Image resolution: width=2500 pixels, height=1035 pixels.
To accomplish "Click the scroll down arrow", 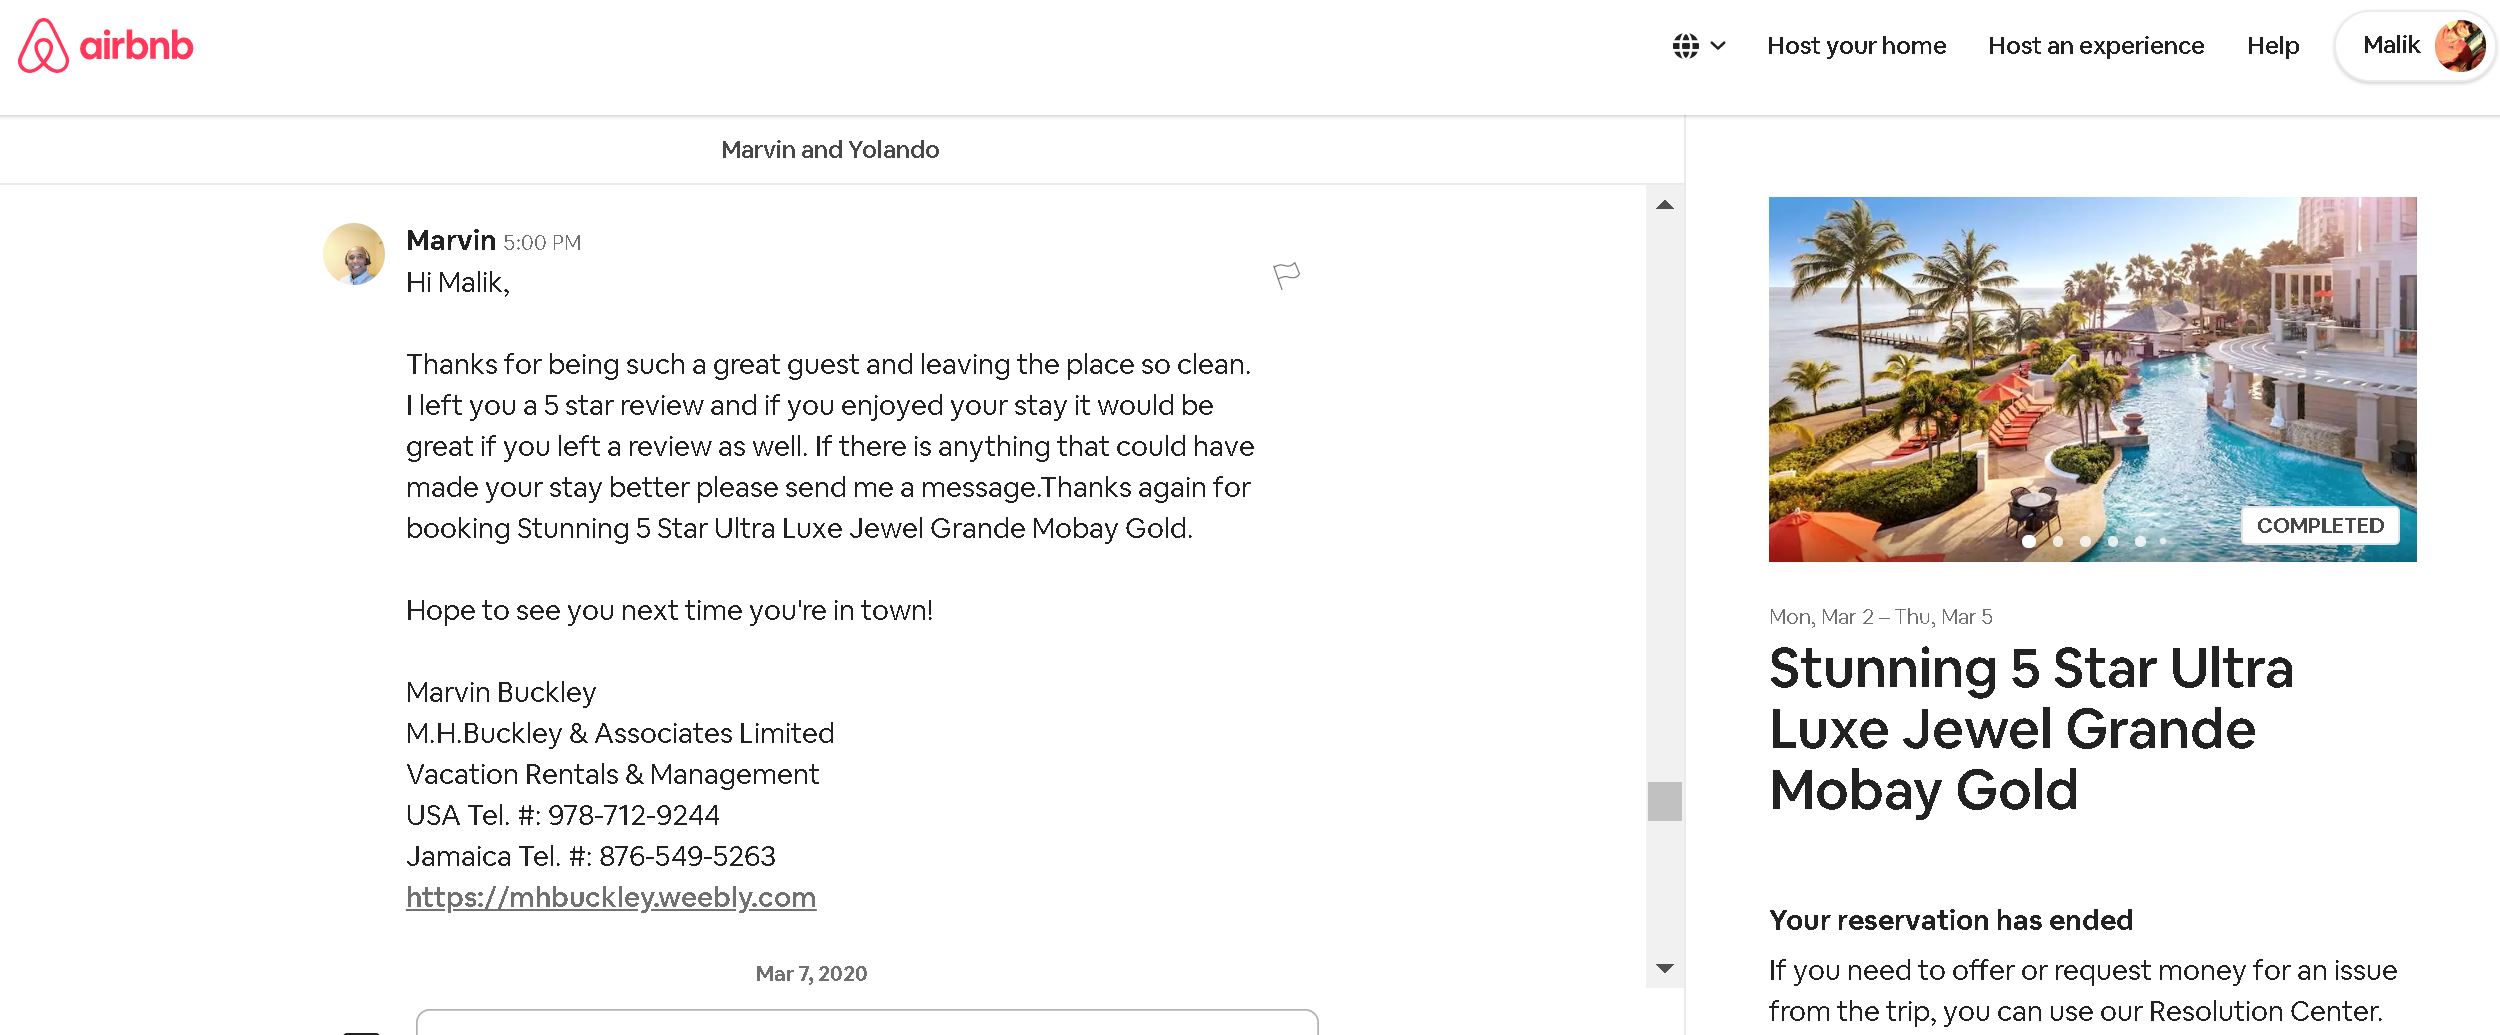I will (x=1665, y=968).
